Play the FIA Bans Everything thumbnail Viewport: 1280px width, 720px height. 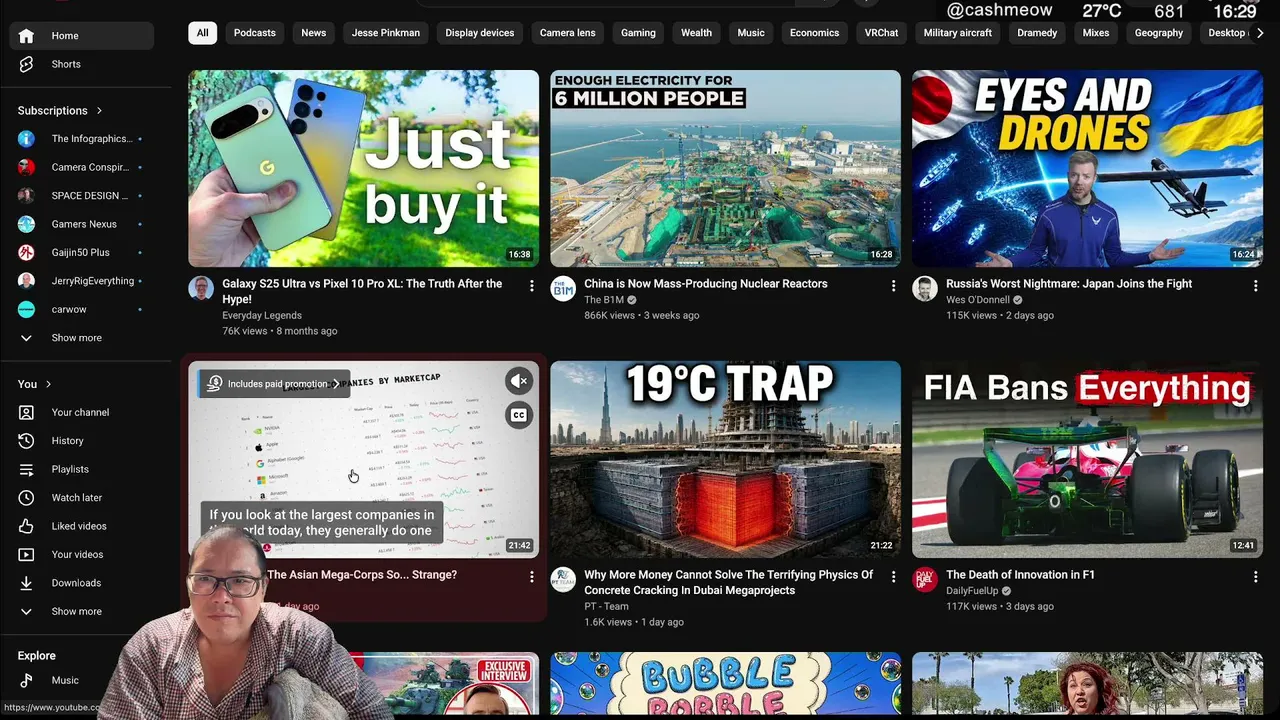click(1087, 459)
